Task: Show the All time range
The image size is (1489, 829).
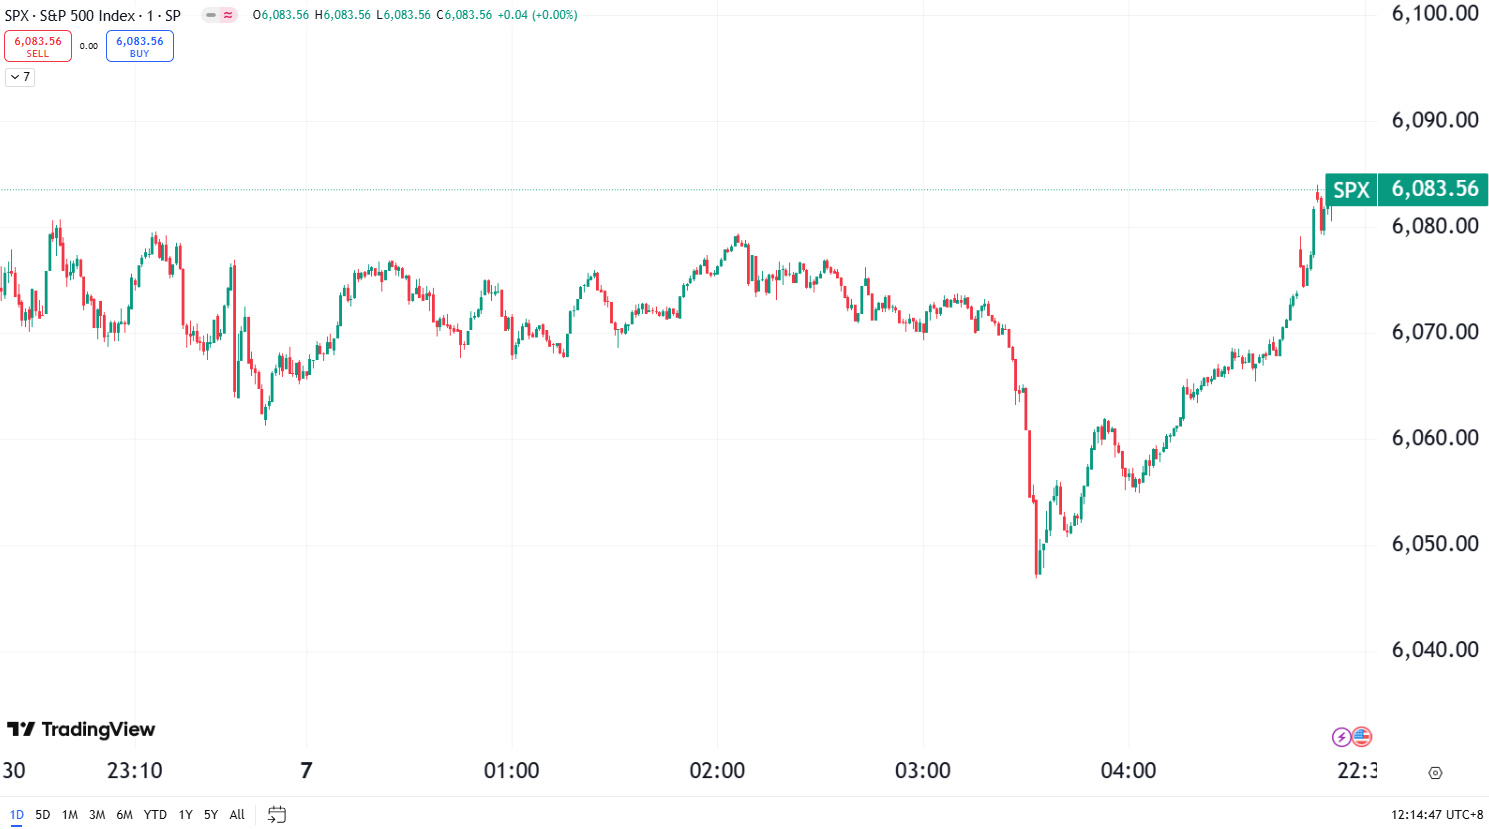Action: pyautogui.click(x=237, y=815)
